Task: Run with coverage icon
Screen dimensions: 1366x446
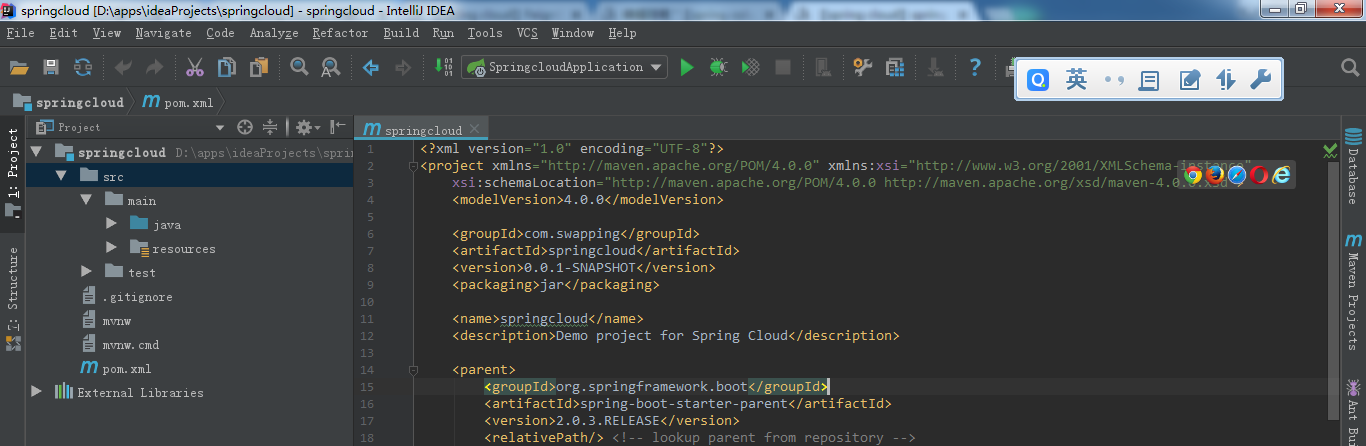Action: [750, 67]
